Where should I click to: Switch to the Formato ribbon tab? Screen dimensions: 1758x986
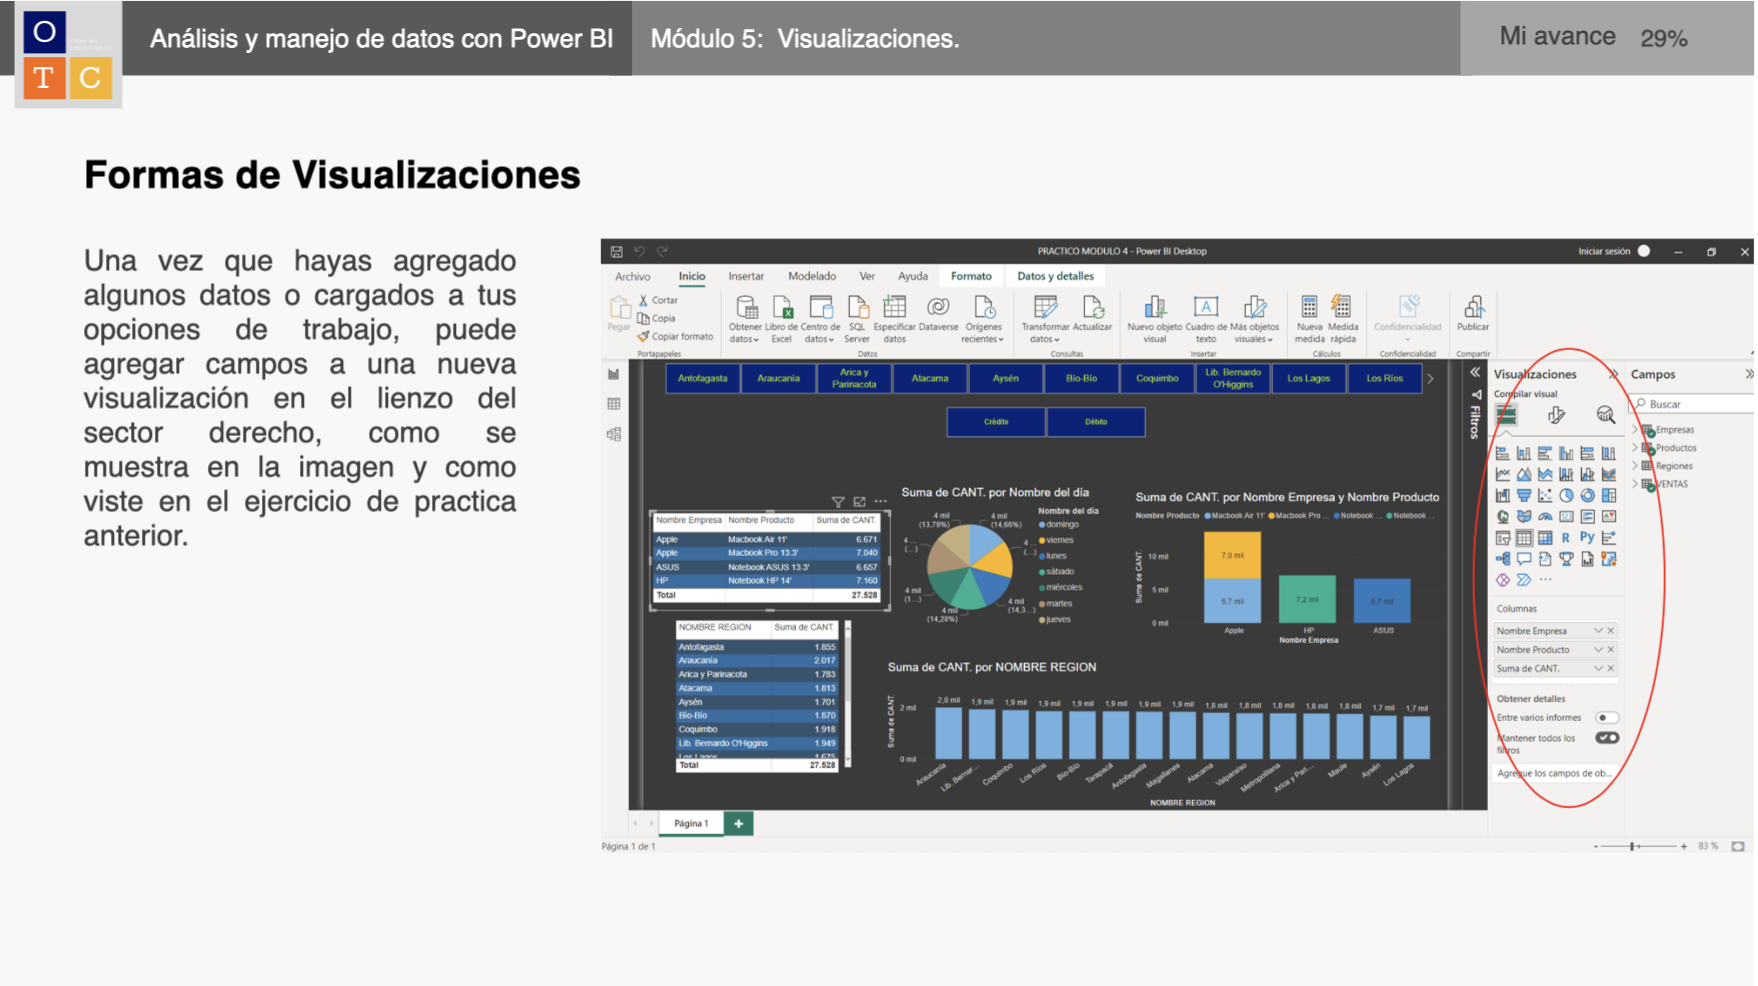click(x=971, y=276)
